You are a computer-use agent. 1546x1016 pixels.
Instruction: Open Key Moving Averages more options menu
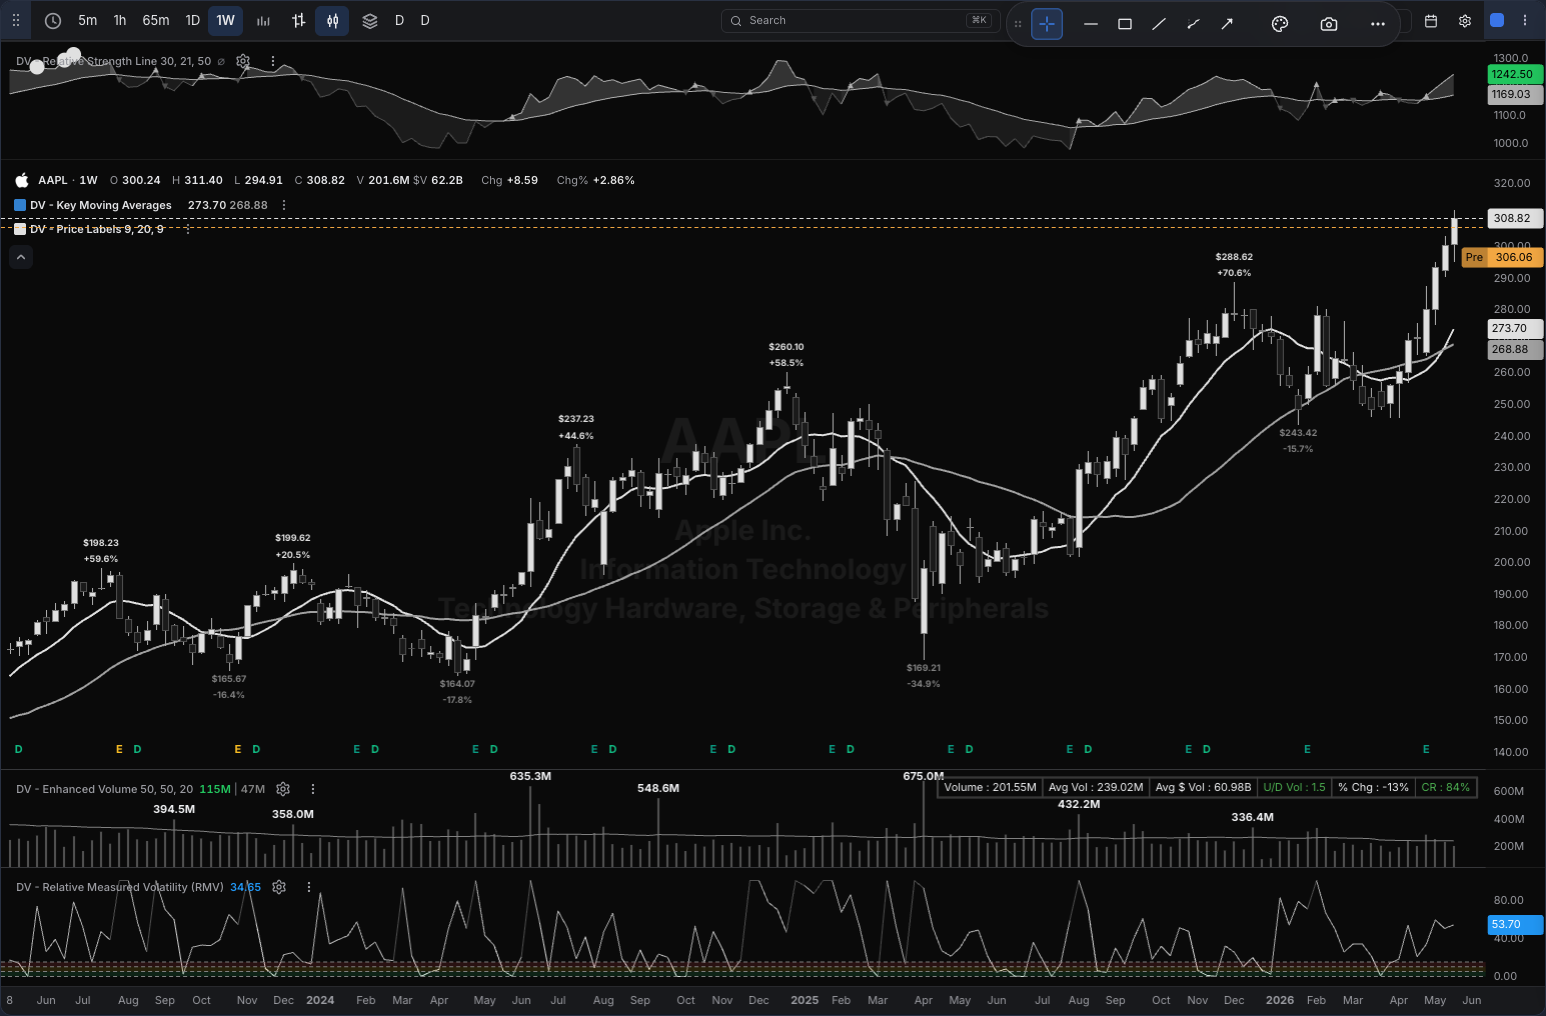[284, 205]
